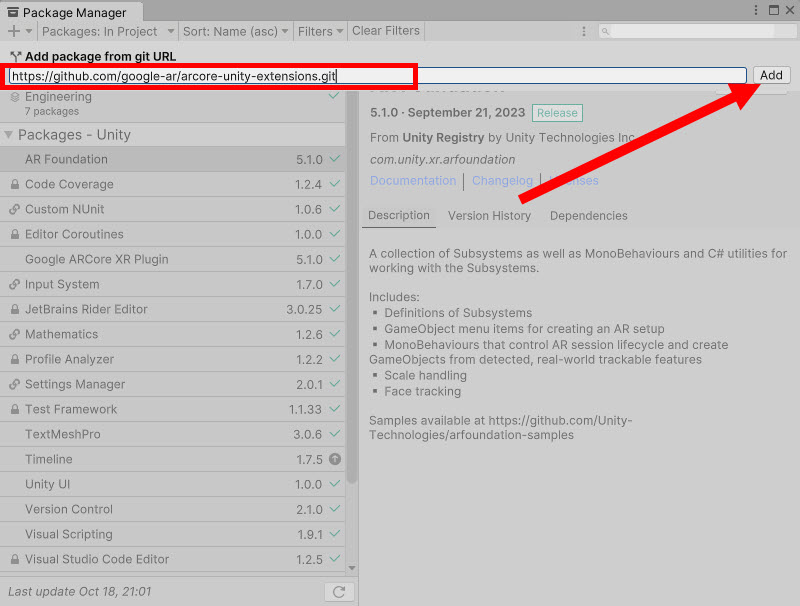Open the add-package dropdown arrow beside plus

coord(29,32)
